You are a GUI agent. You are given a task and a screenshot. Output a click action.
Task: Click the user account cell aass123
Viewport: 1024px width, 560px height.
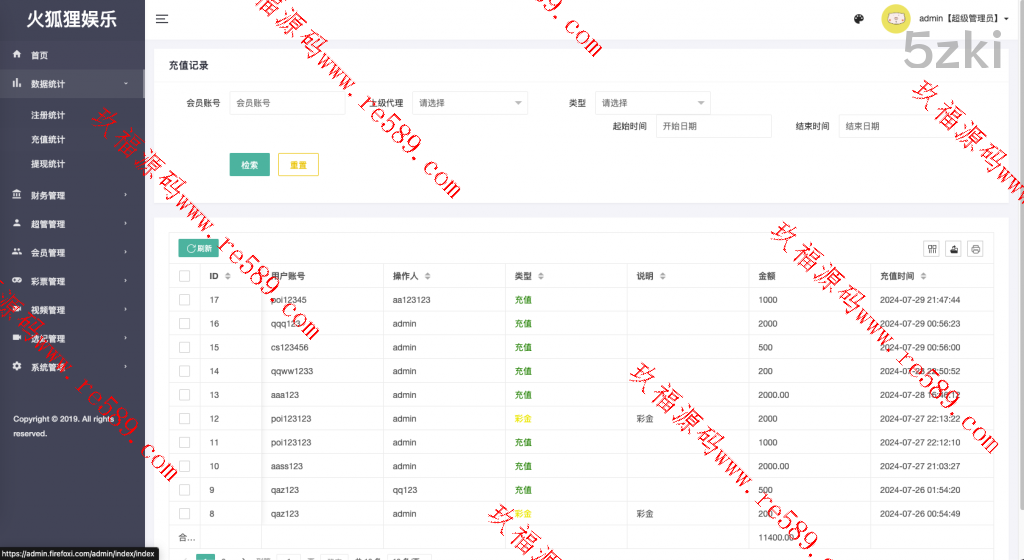pos(287,466)
